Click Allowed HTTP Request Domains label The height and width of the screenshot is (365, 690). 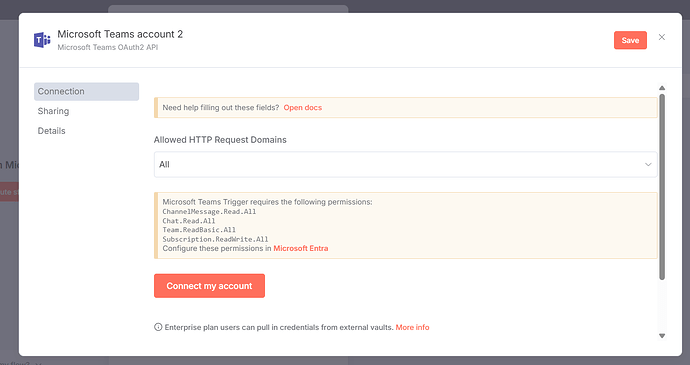tap(220, 140)
